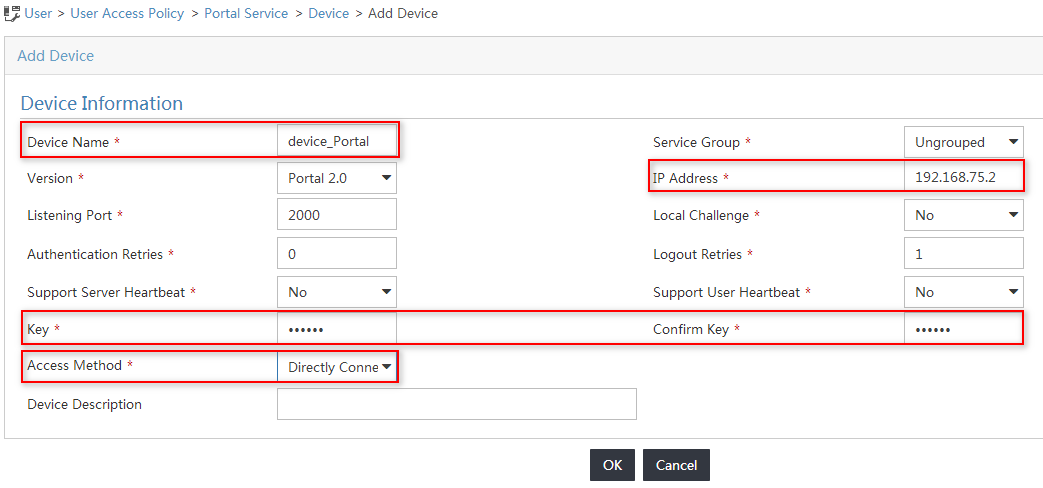Click the breadcrumb navigation icon before User
This screenshot has height=488, width=1043.
[x=12, y=13]
